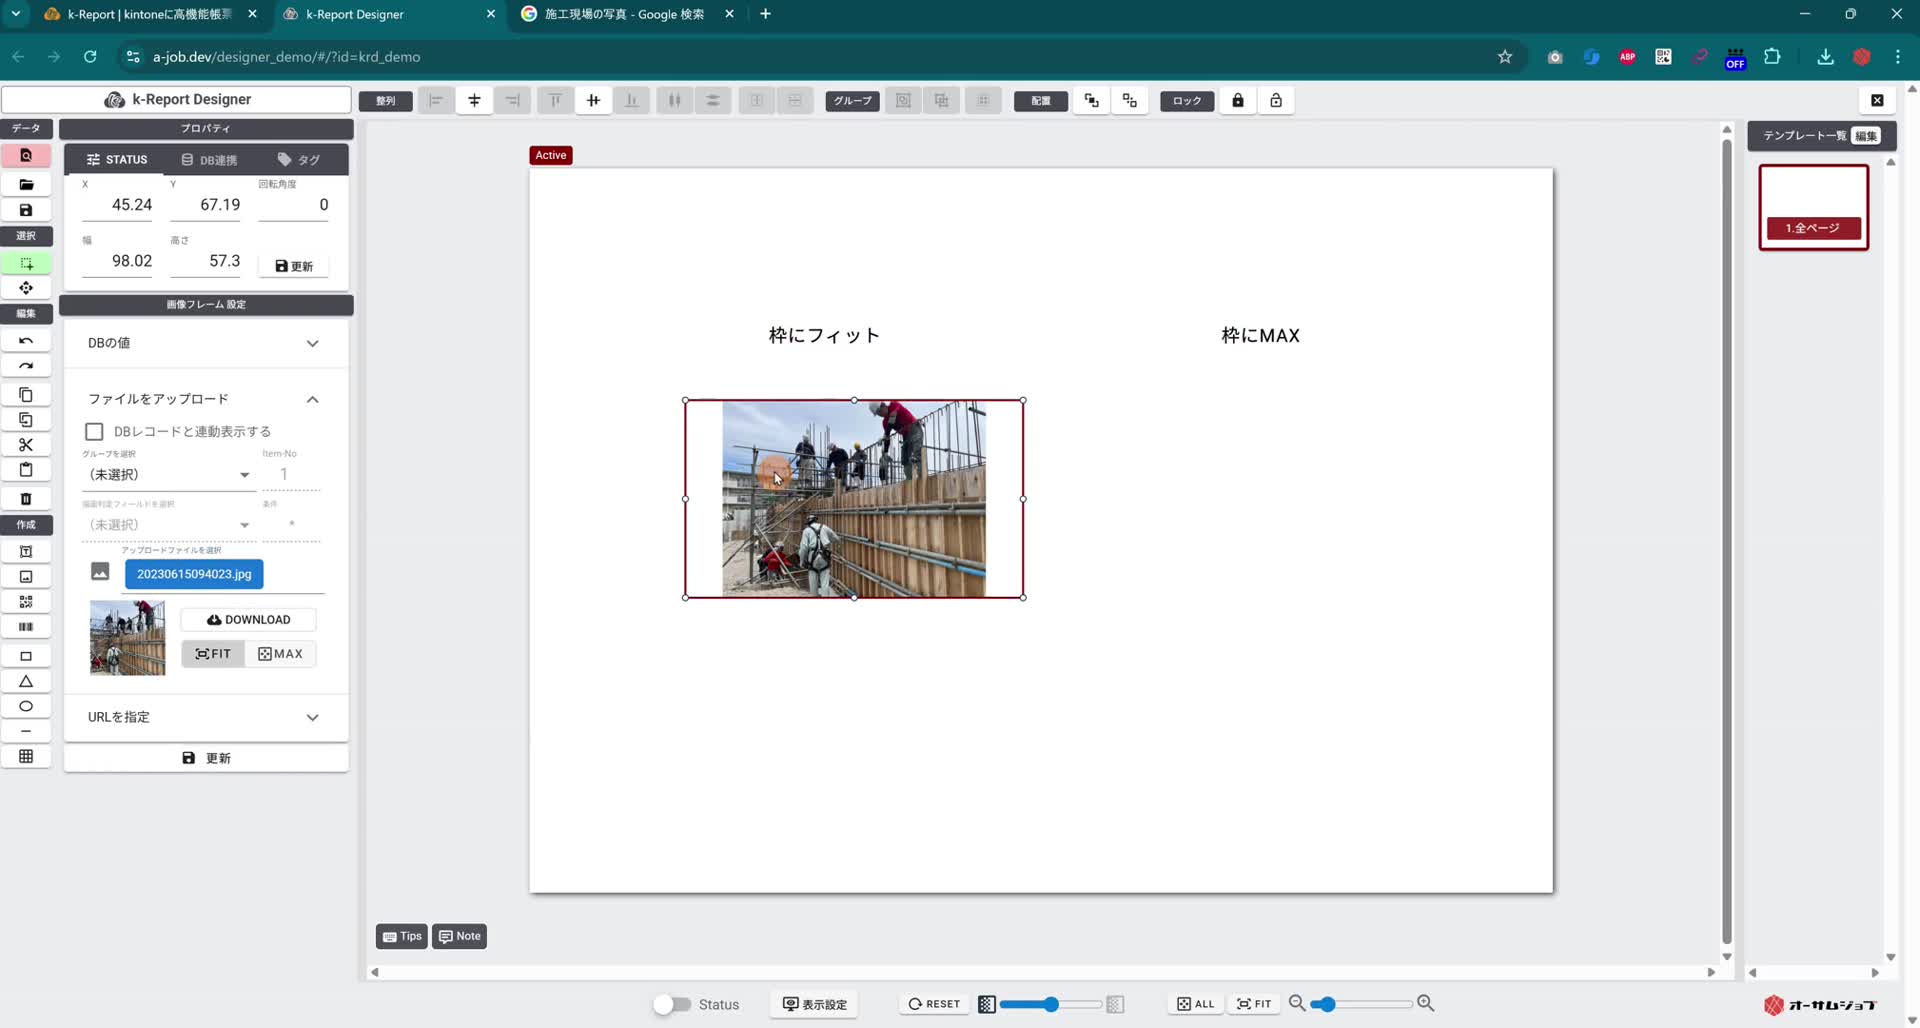
Task: Select the QR code creation tool
Action: point(26,601)
